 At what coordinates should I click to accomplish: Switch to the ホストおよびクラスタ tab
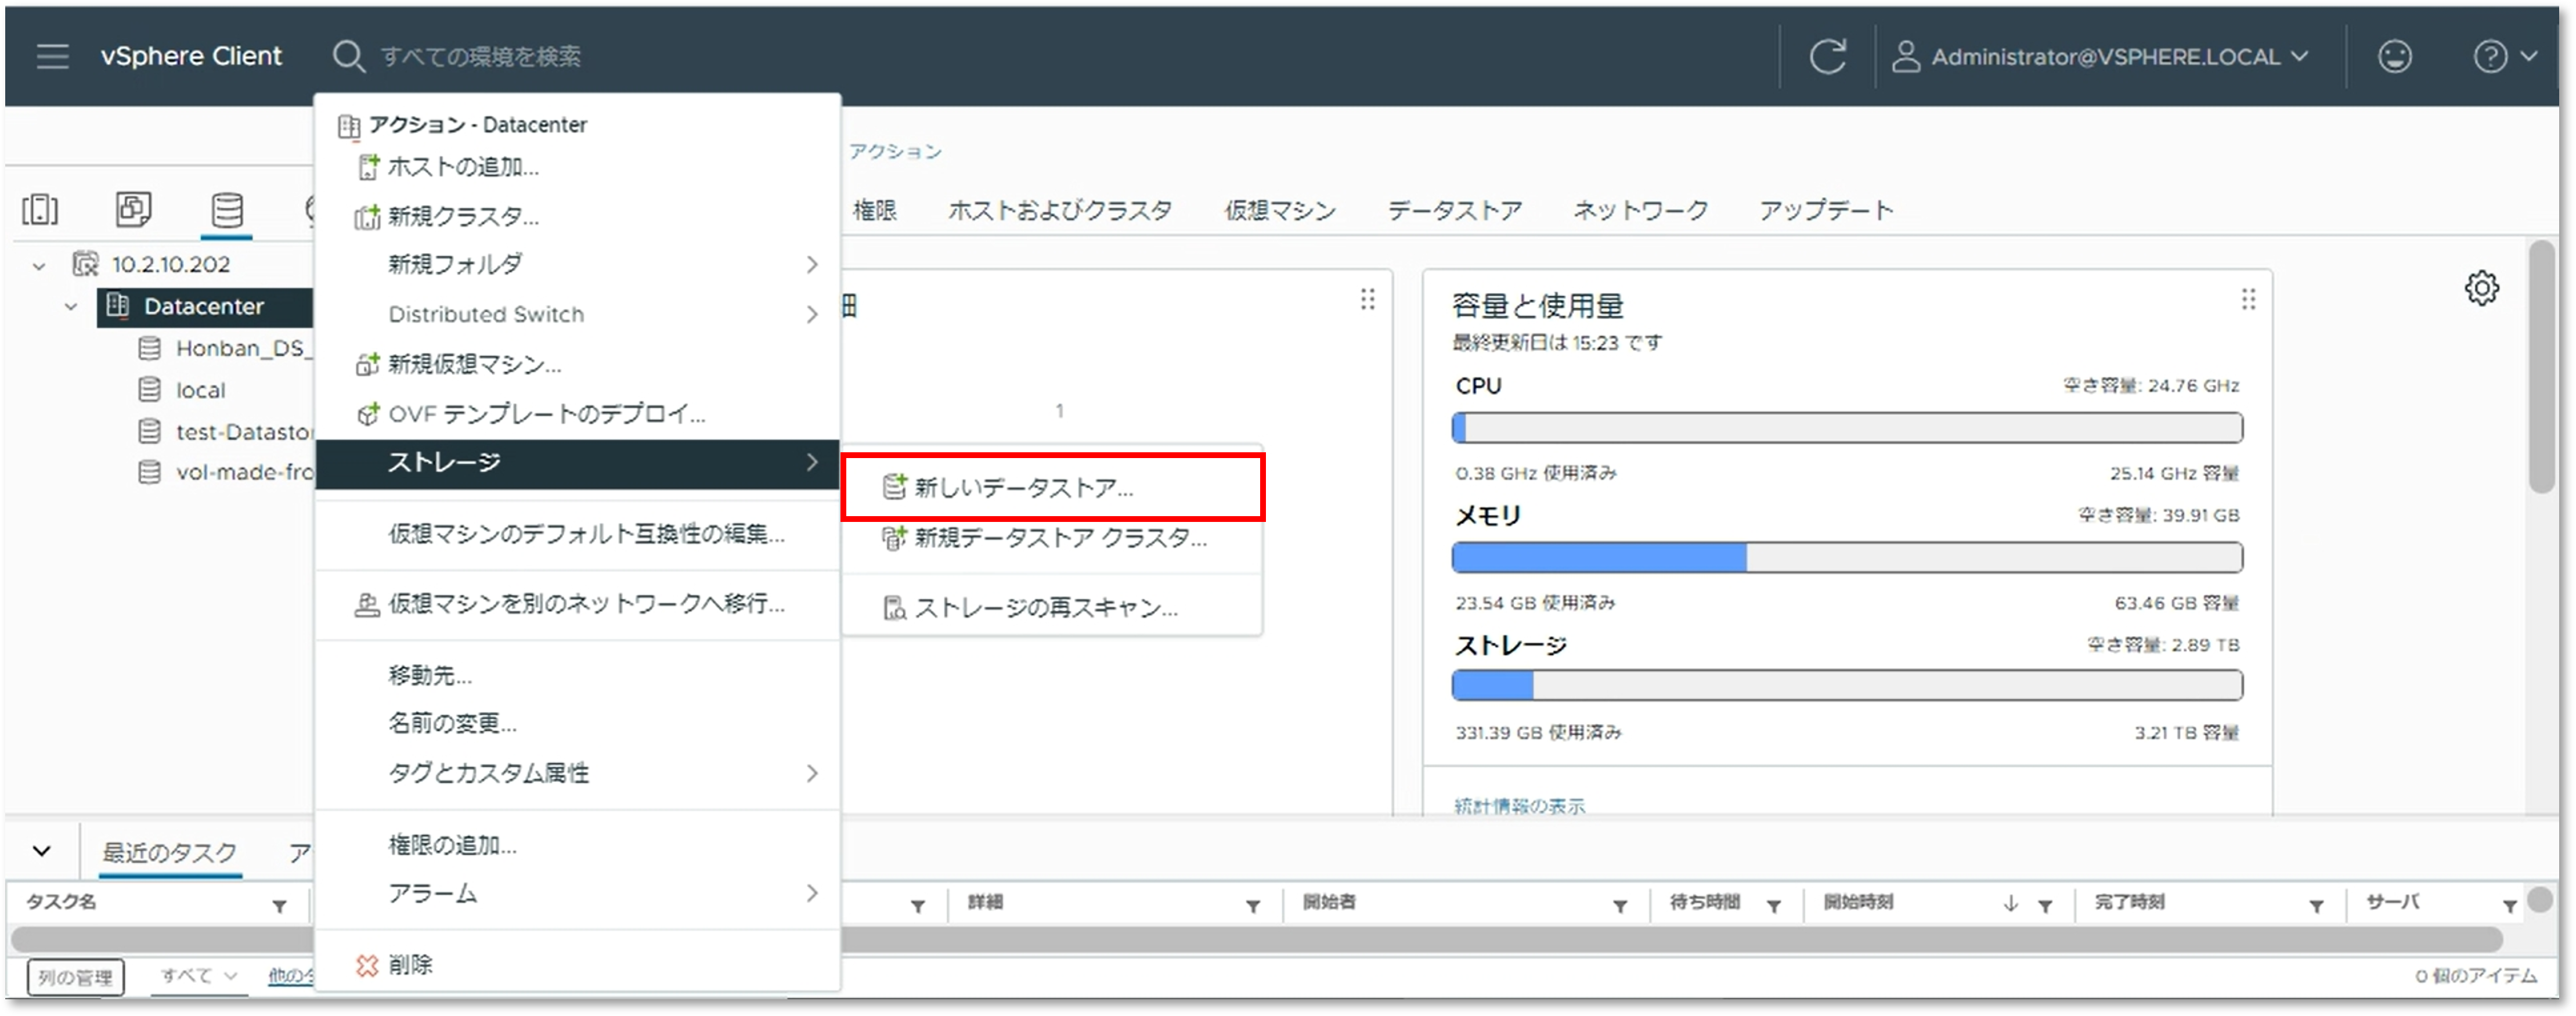point(1060,210)
